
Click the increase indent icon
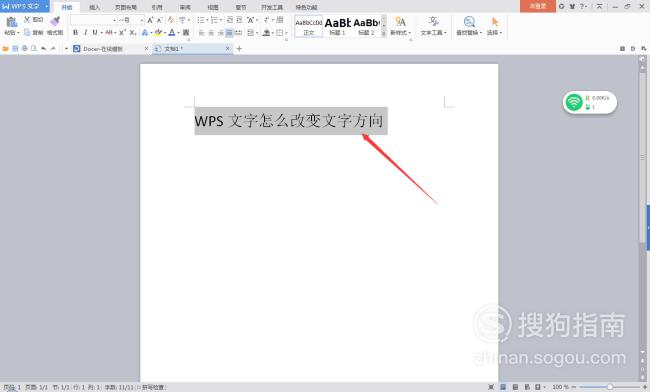tap(239, 20)
